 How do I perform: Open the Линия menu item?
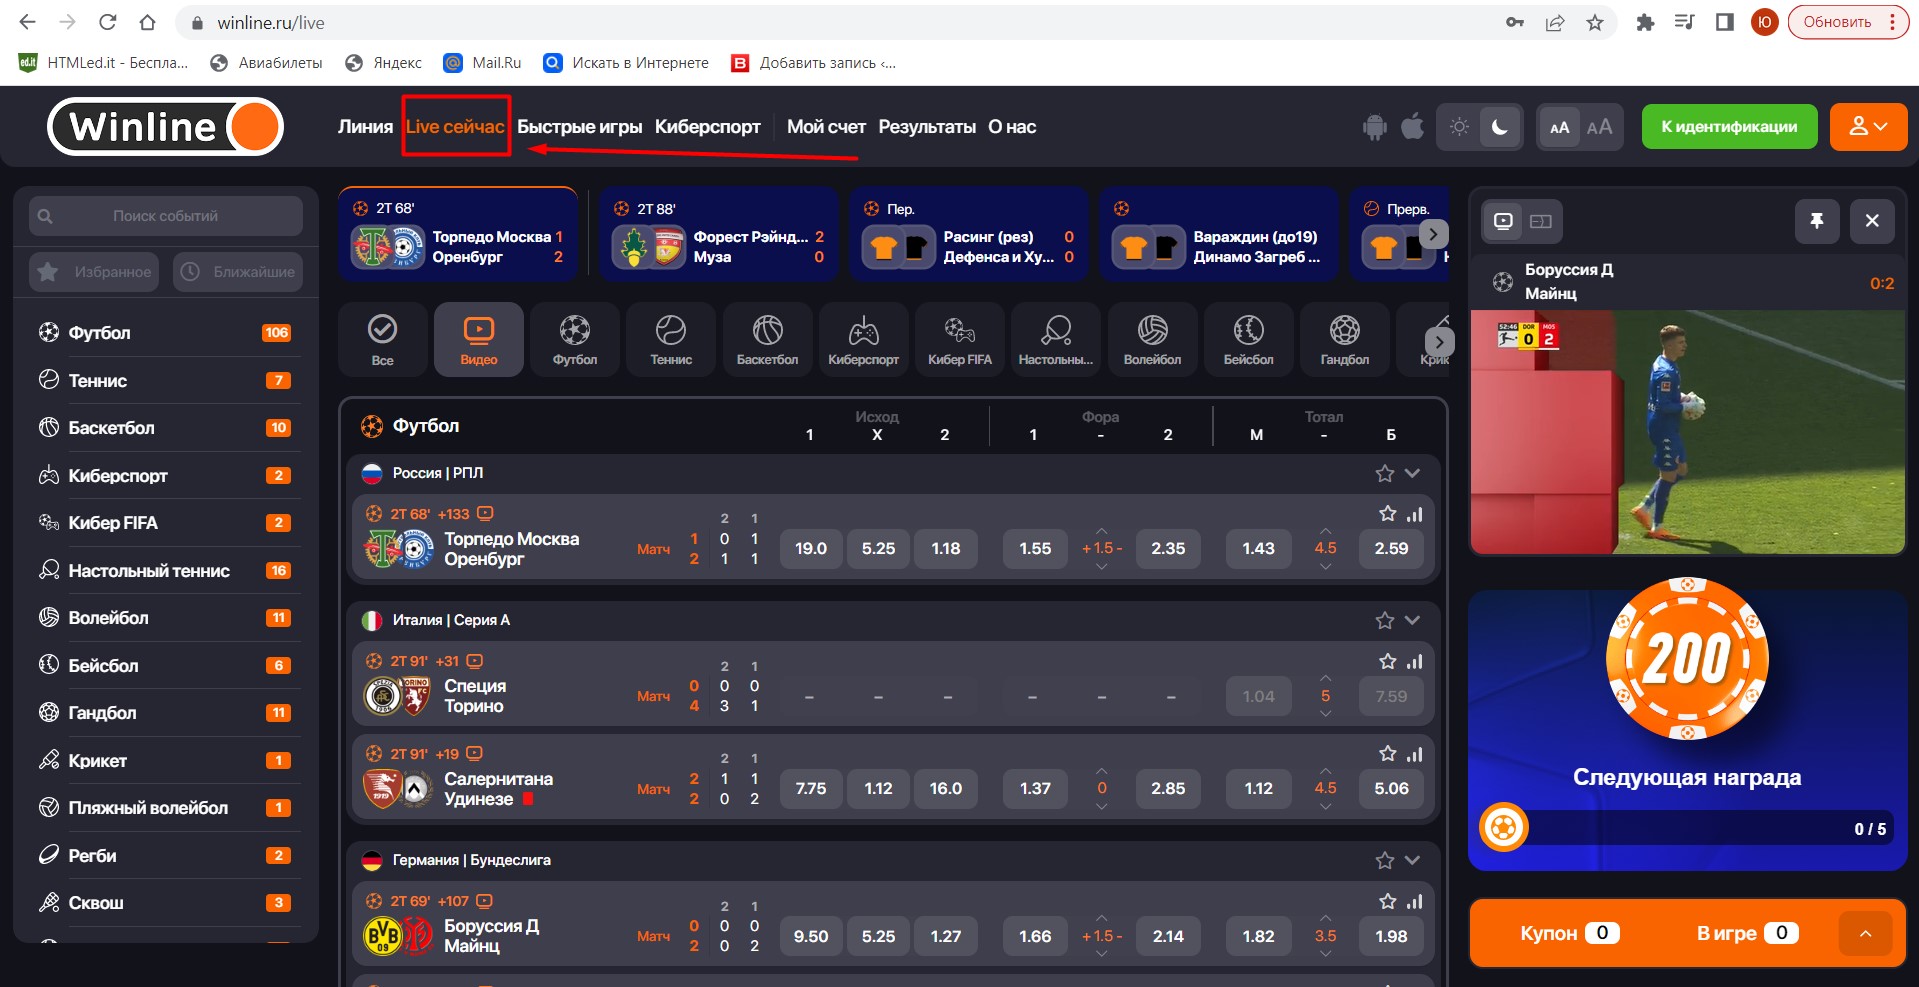click(x=365, y=127)
